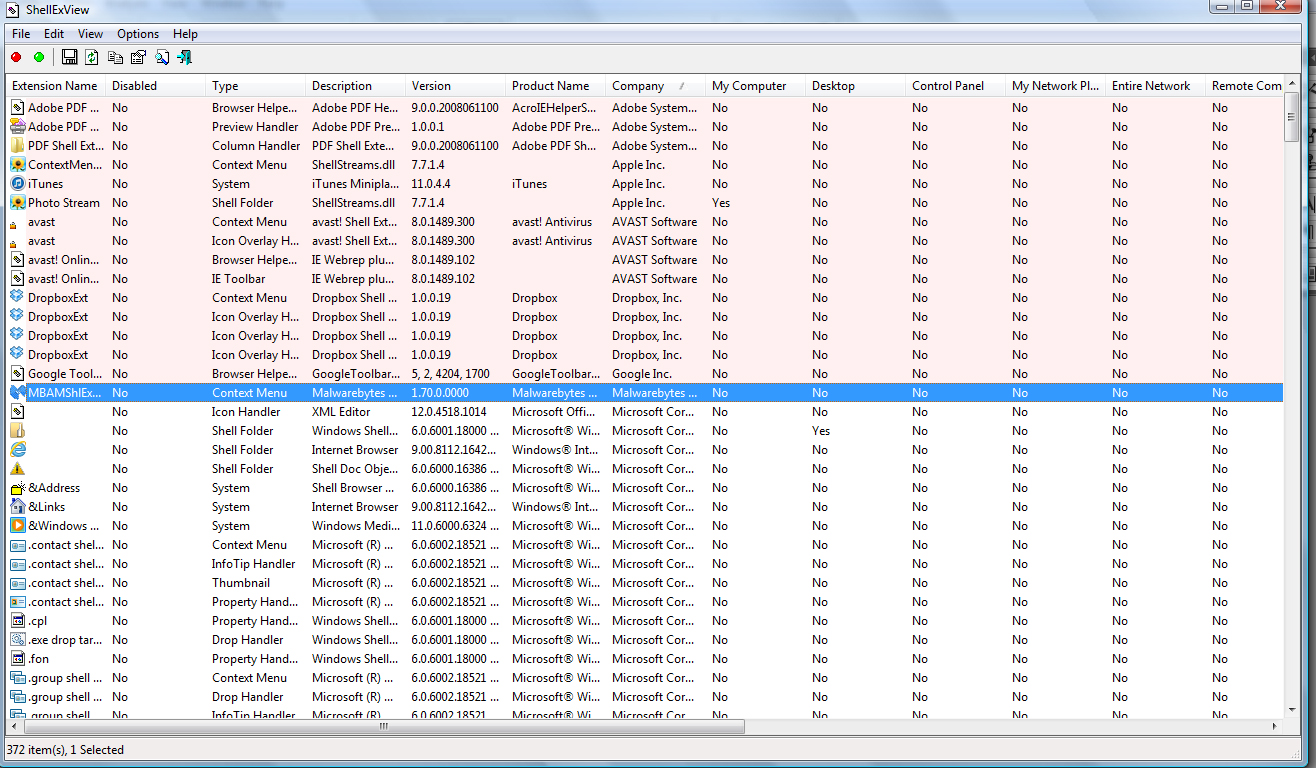
Task: Select the first DropboxExt Context Menu row
Action: click(645, 298)
